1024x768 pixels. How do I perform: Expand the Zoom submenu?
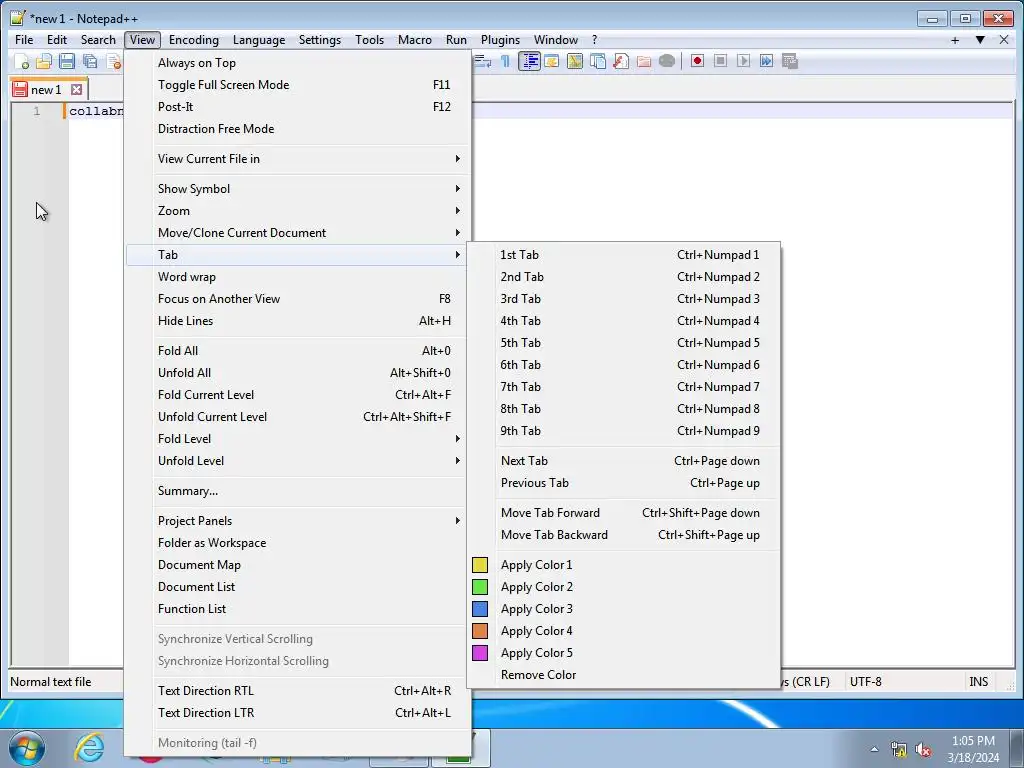pos(298,211)
